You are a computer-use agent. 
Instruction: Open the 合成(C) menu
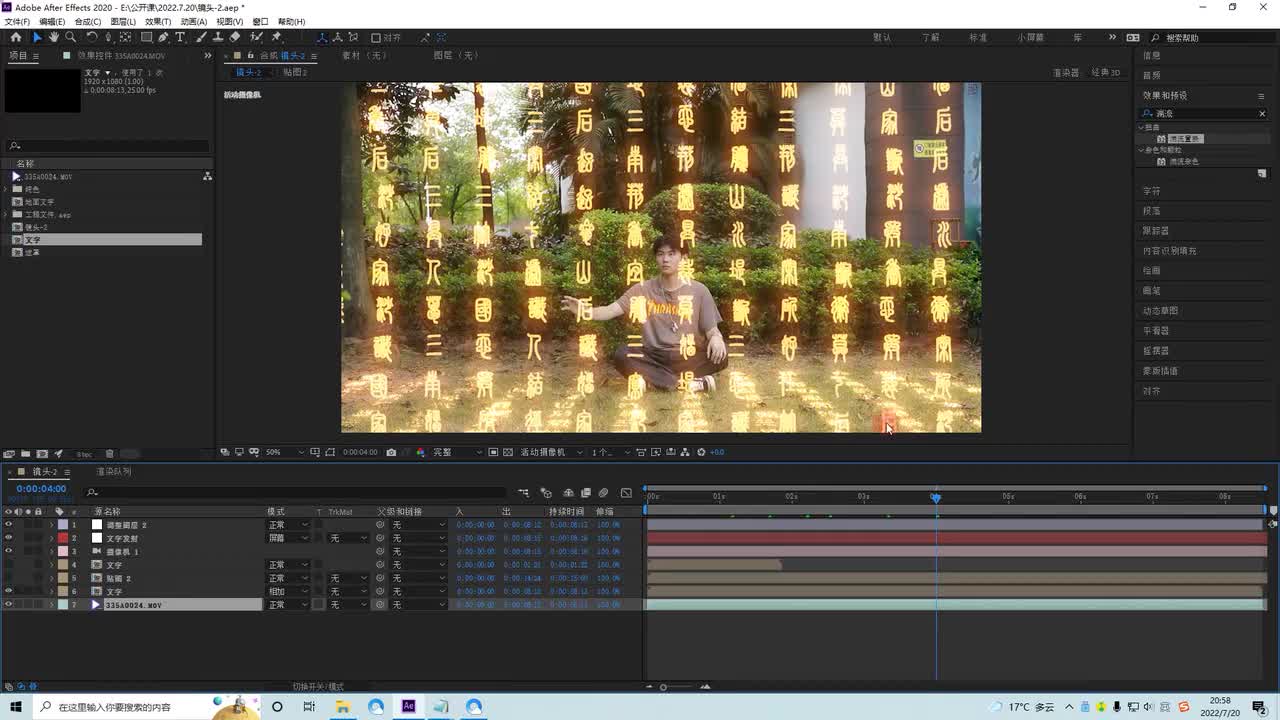88,21
